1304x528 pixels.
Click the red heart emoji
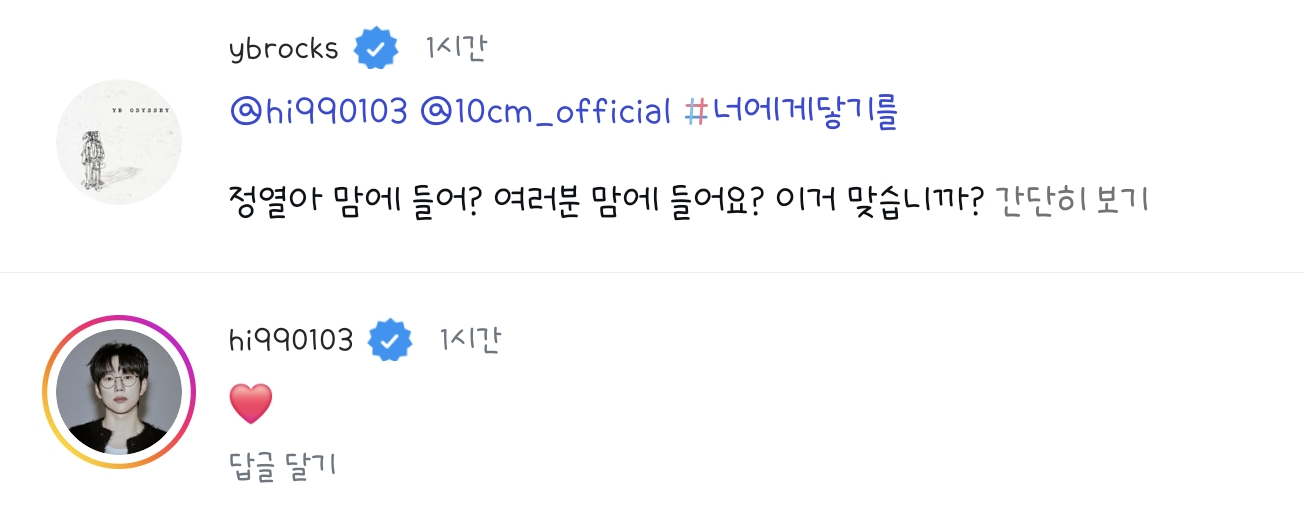tap(250, 403)
